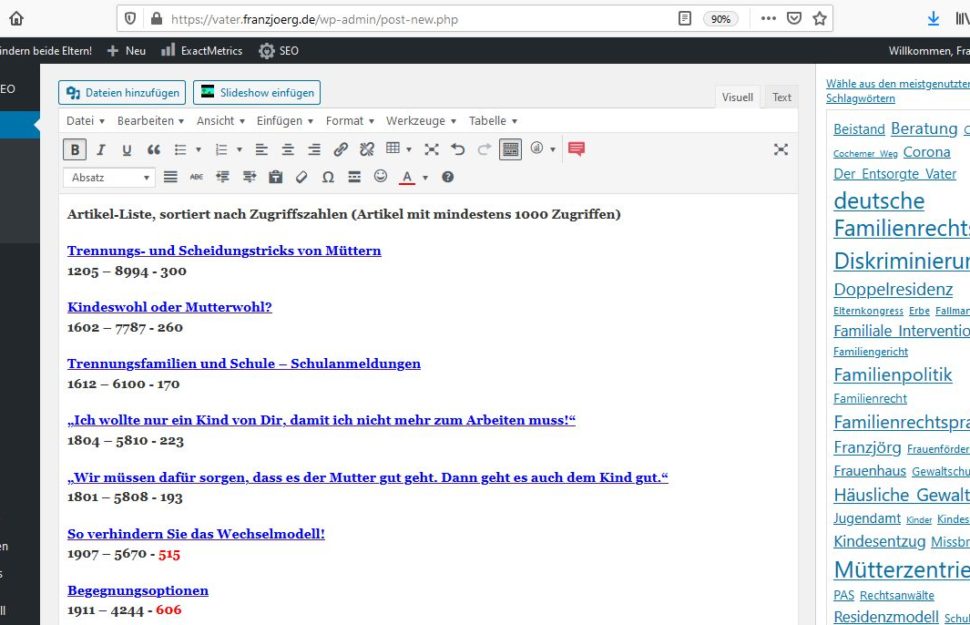
Task: Undo the last edit
Action: 458,149
